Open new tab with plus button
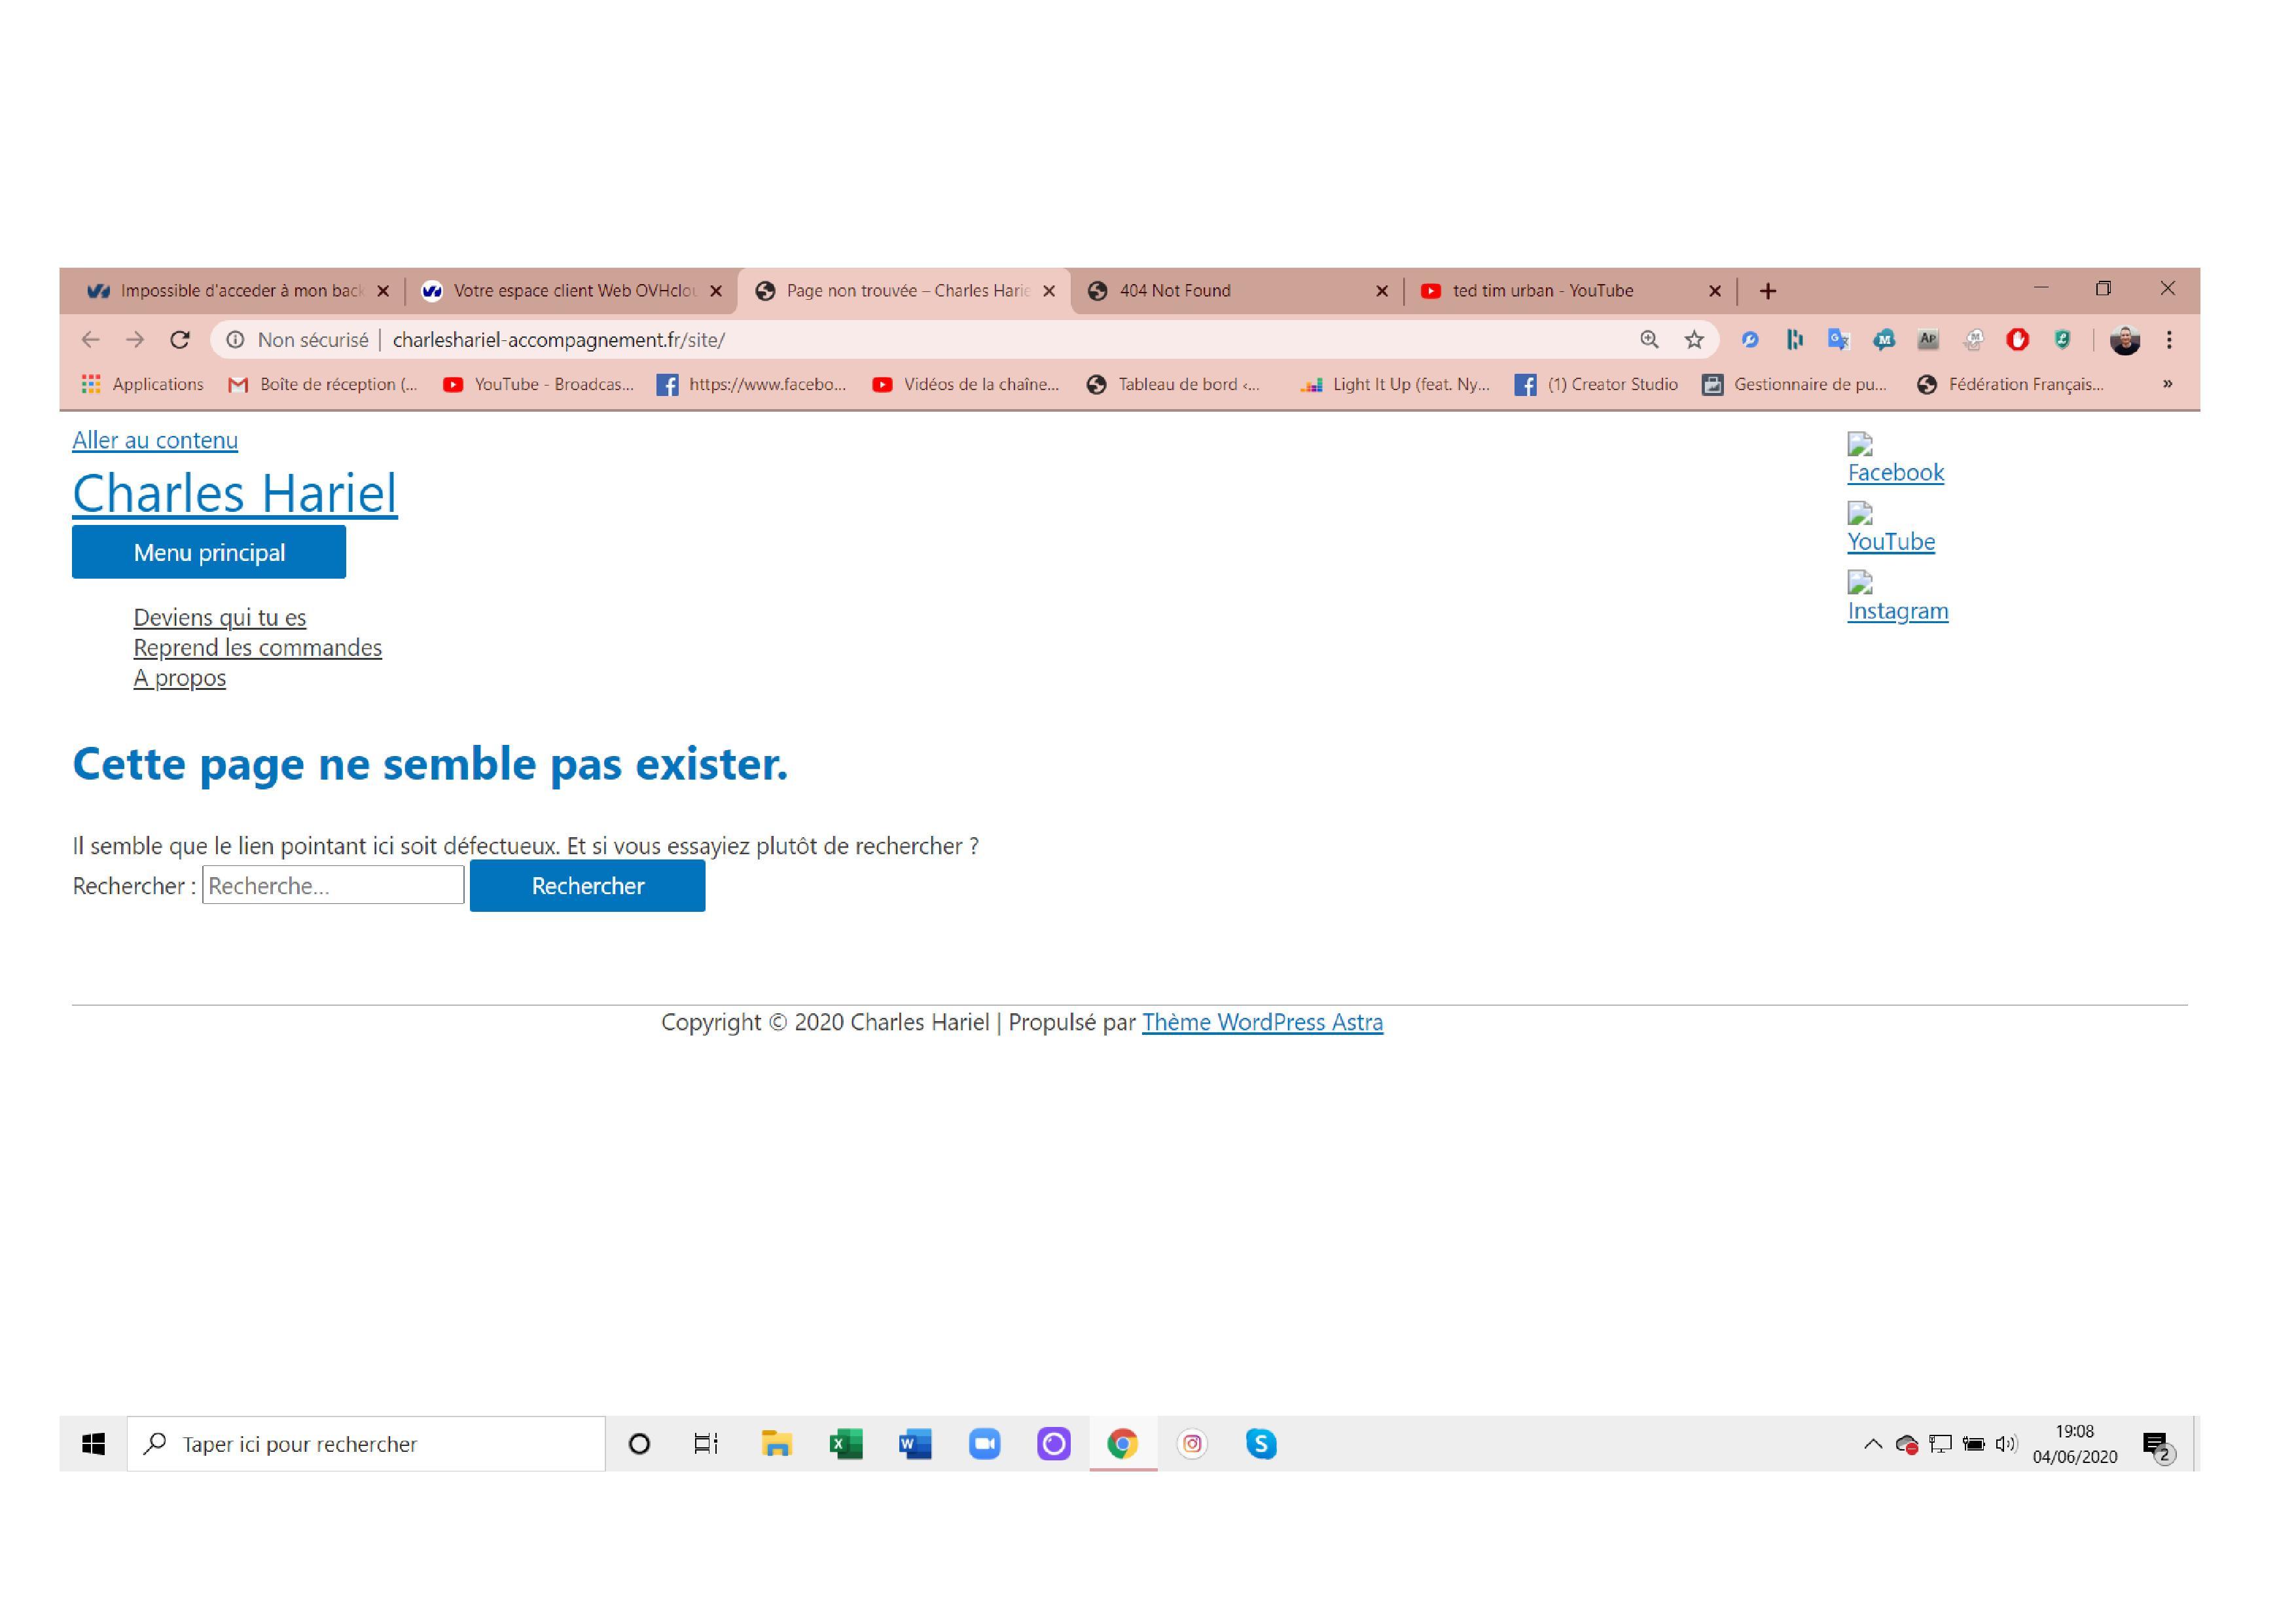2296x1624 pixels. 1767,291
